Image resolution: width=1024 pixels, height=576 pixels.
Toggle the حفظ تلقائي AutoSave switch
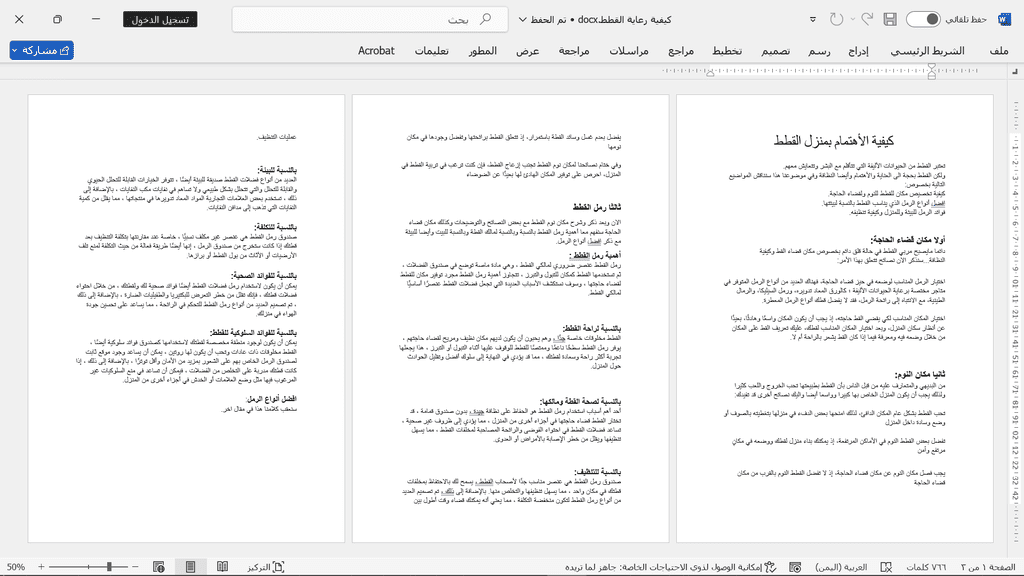coord(923,20)
